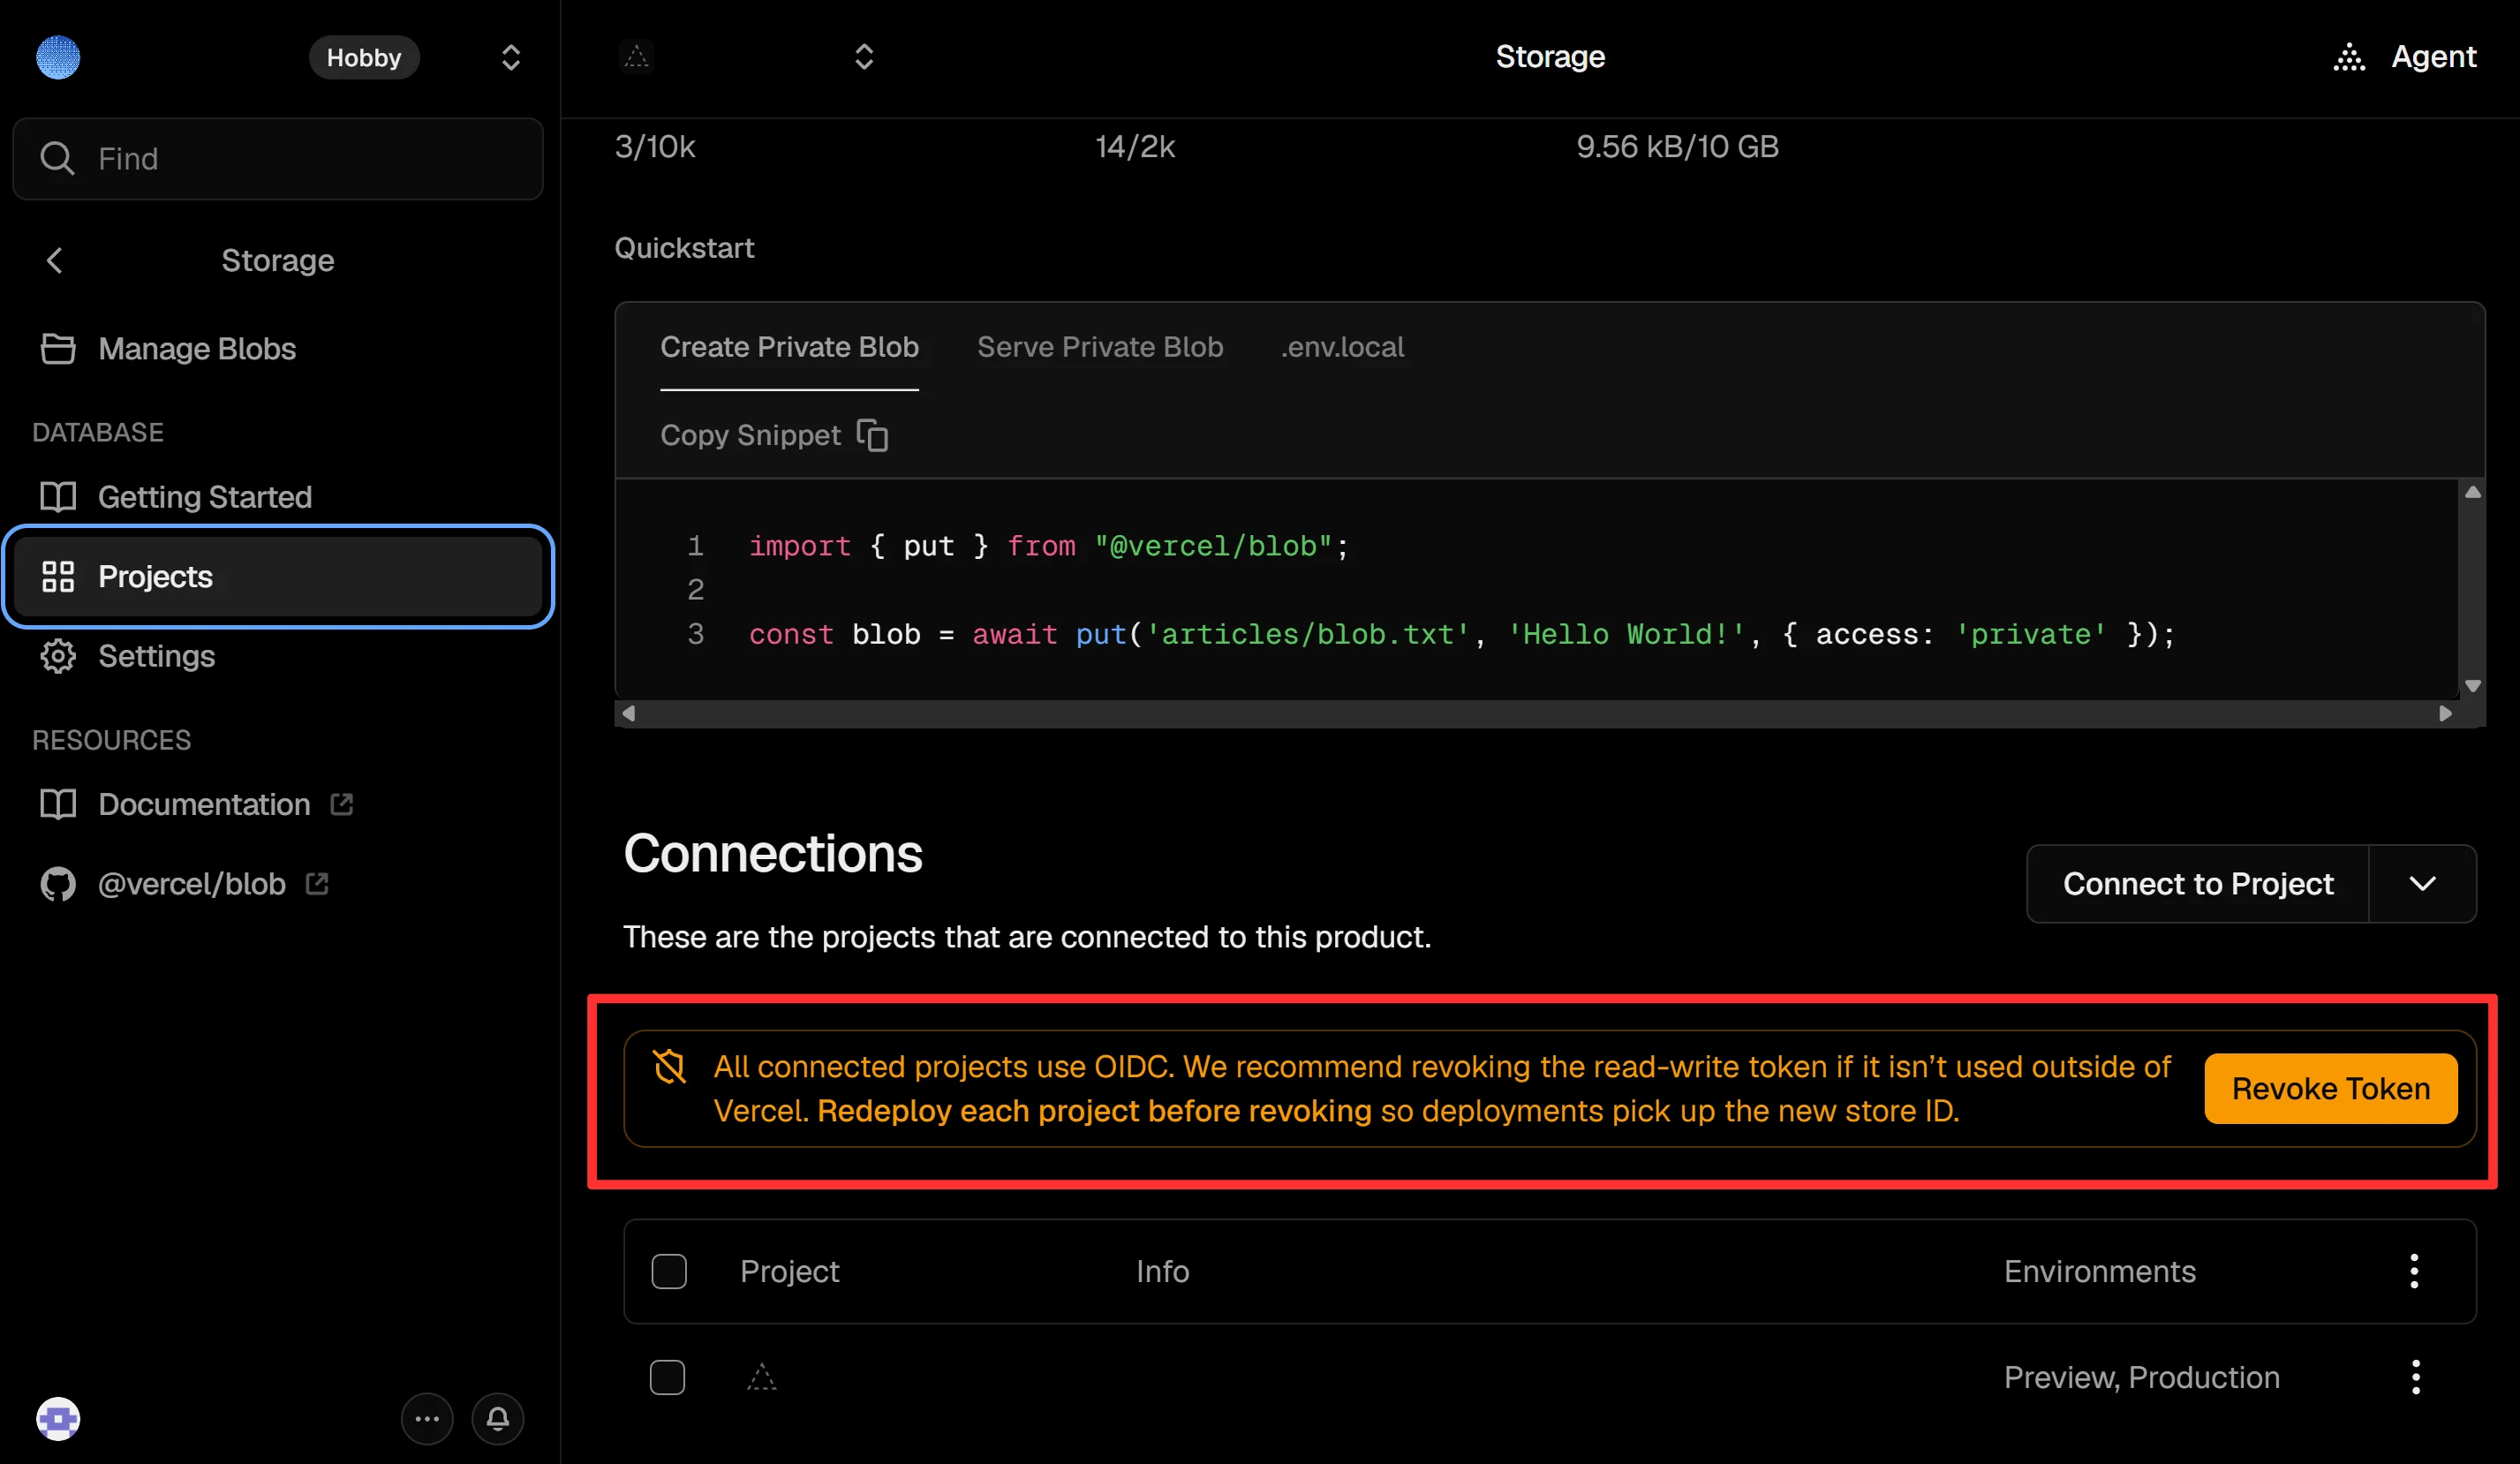The image size is (2520, 1464).
Task: Open Manage Blobs in sidebar
Action: click(278, 349)
